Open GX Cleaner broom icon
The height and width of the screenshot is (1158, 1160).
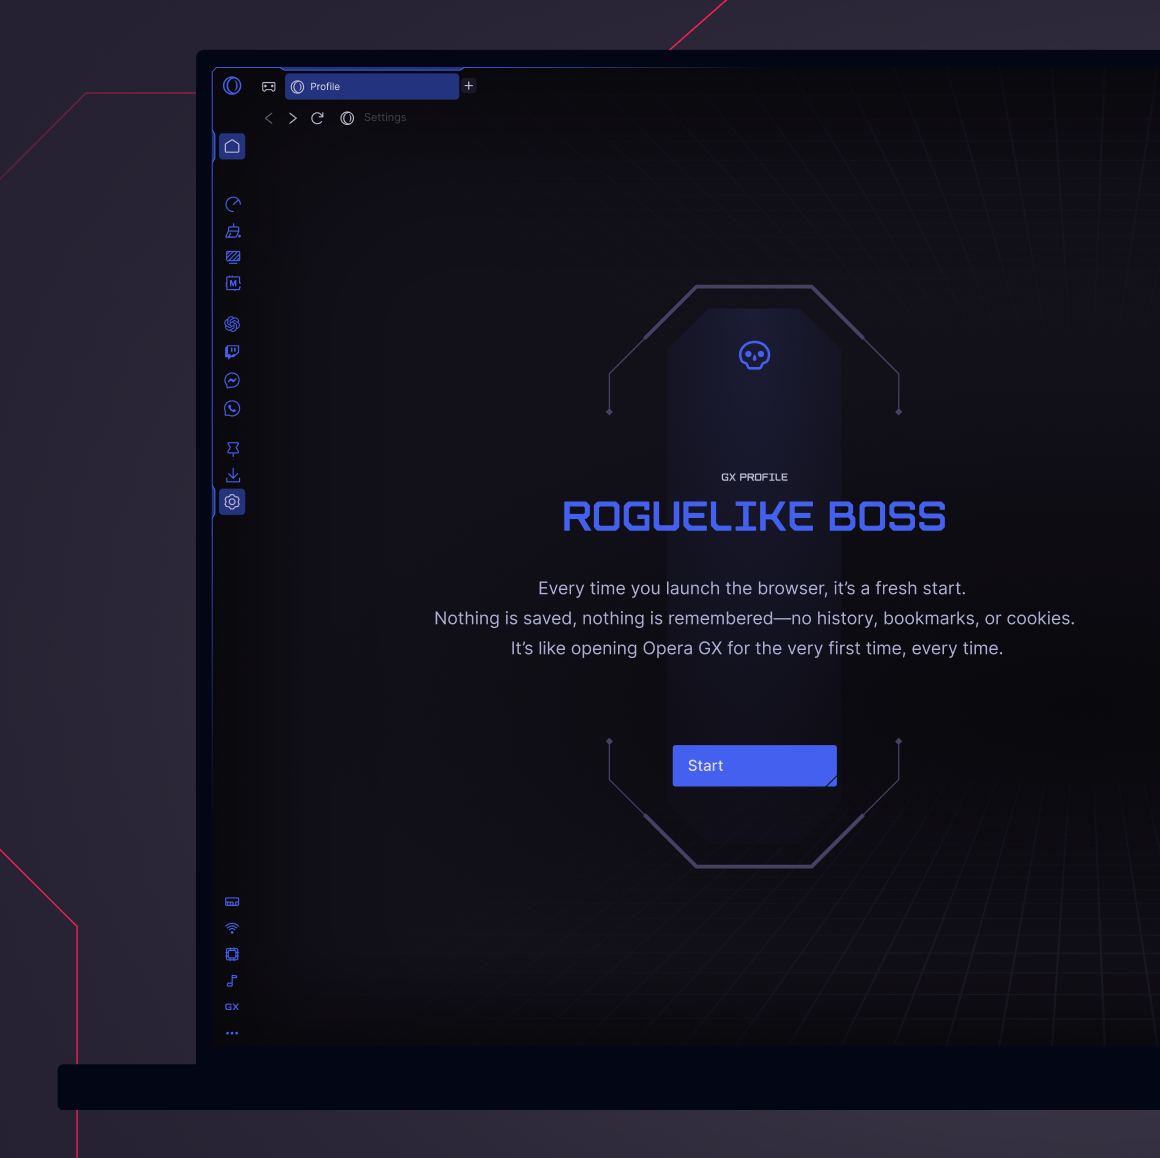232,231
